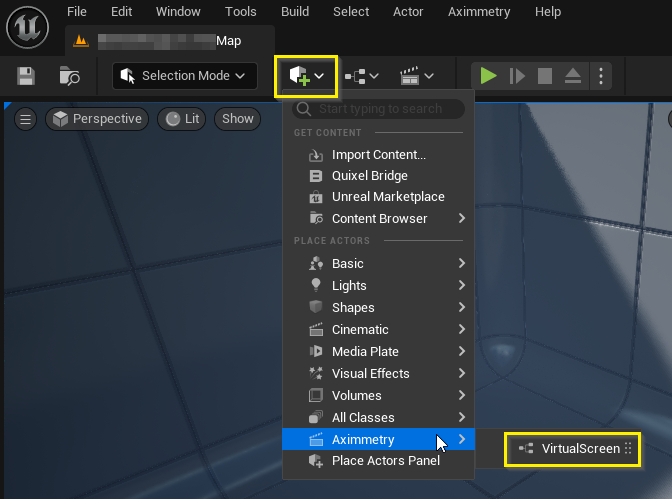Viewport: 672px width, 499px height.
Task: Expand the All Classes submenu
Action: (x=378, y=418)
